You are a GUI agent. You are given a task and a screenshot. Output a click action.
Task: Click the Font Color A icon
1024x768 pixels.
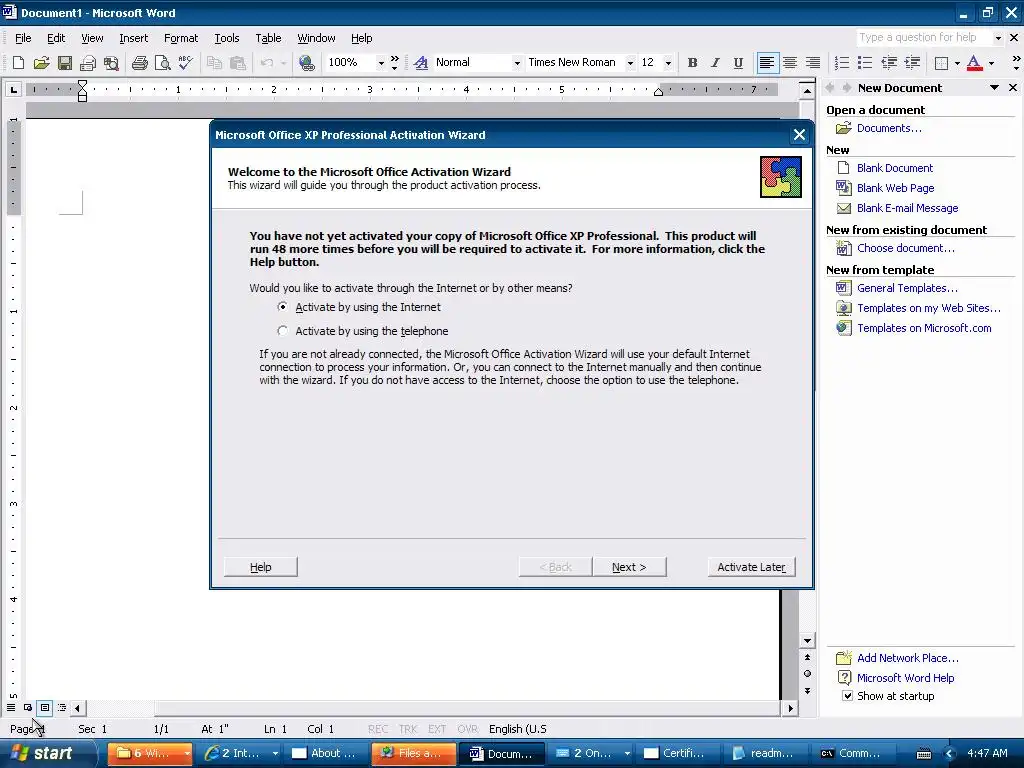974,63
